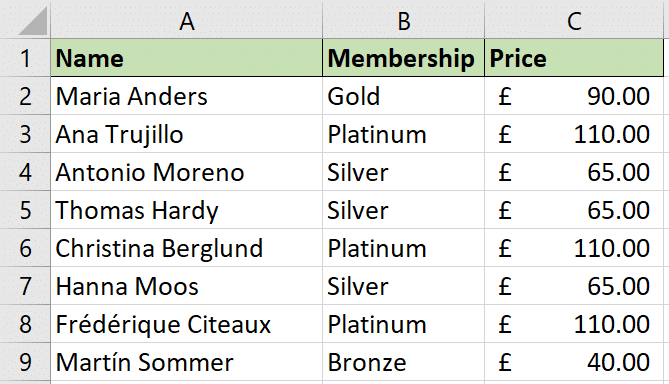
Task: Select the Frédérique Citeaux cell
Action: coord(186,324)
